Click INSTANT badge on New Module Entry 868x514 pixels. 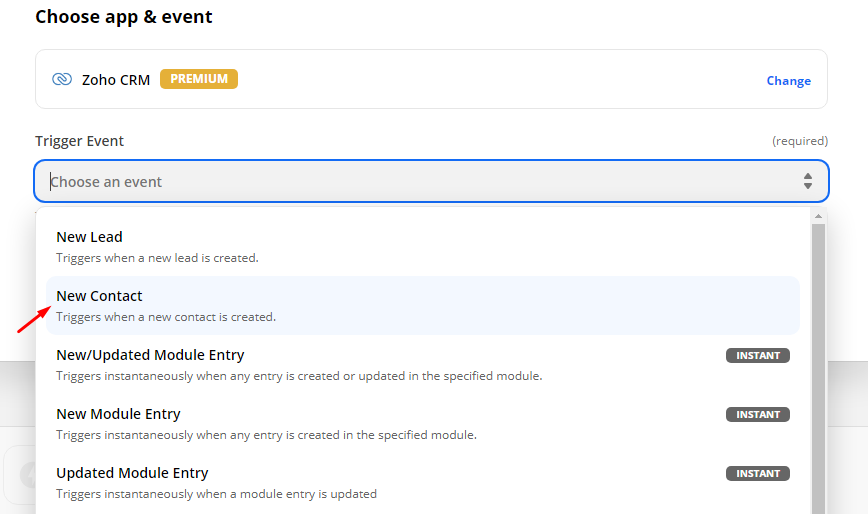[758, 414]
